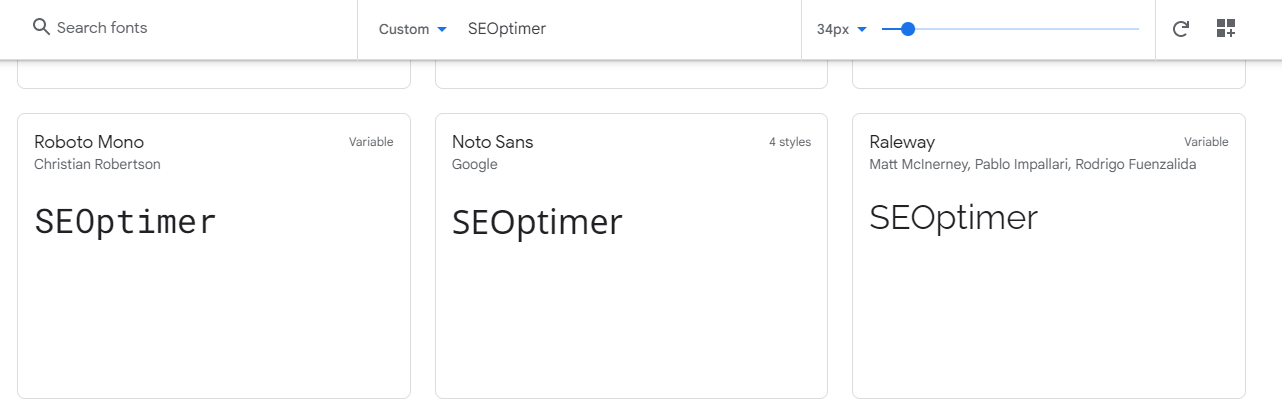
Task: Open the Roboto Mono font title
Action: pyautogui.click(x=89, y=142)
